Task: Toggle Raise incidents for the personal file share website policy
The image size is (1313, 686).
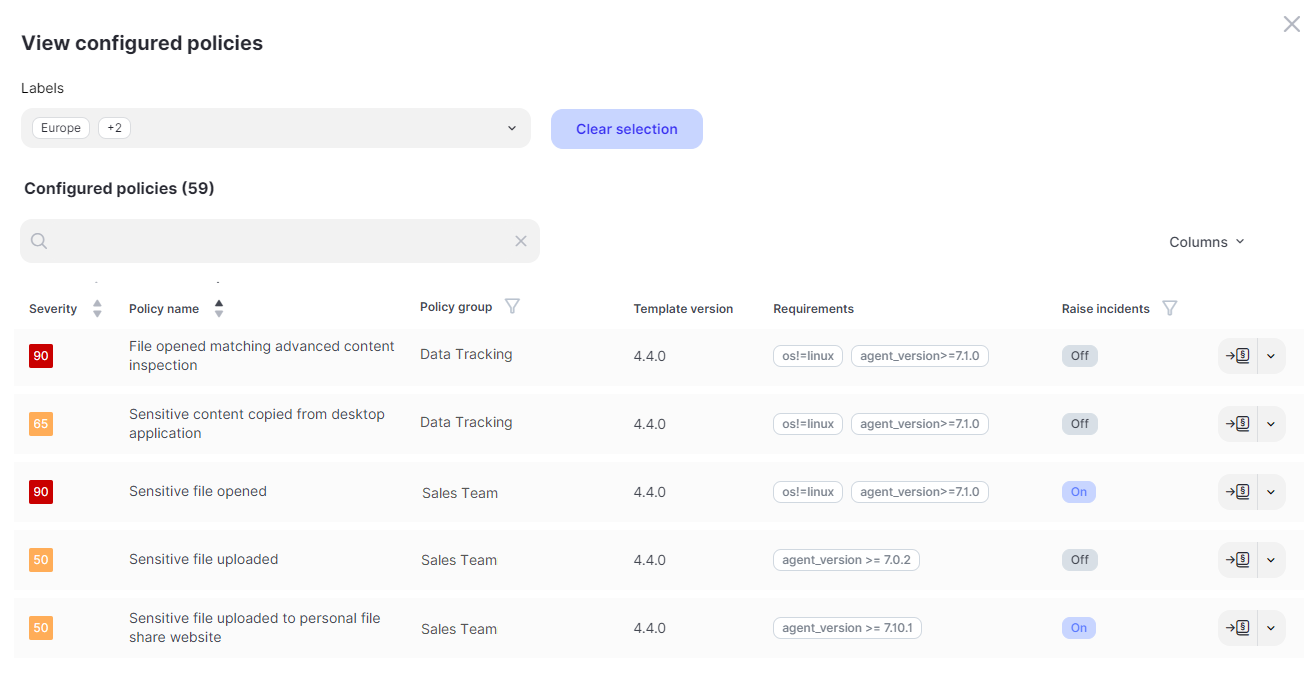Action: [x=1078, y=628]
